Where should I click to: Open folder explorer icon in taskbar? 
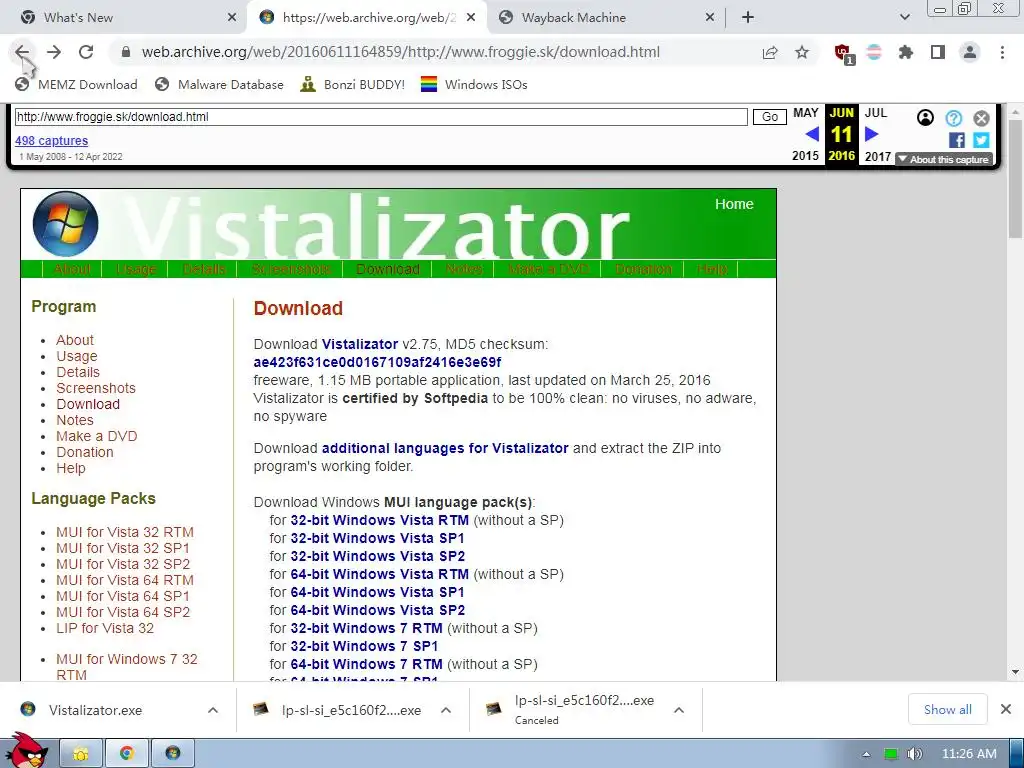pos(81,754)
